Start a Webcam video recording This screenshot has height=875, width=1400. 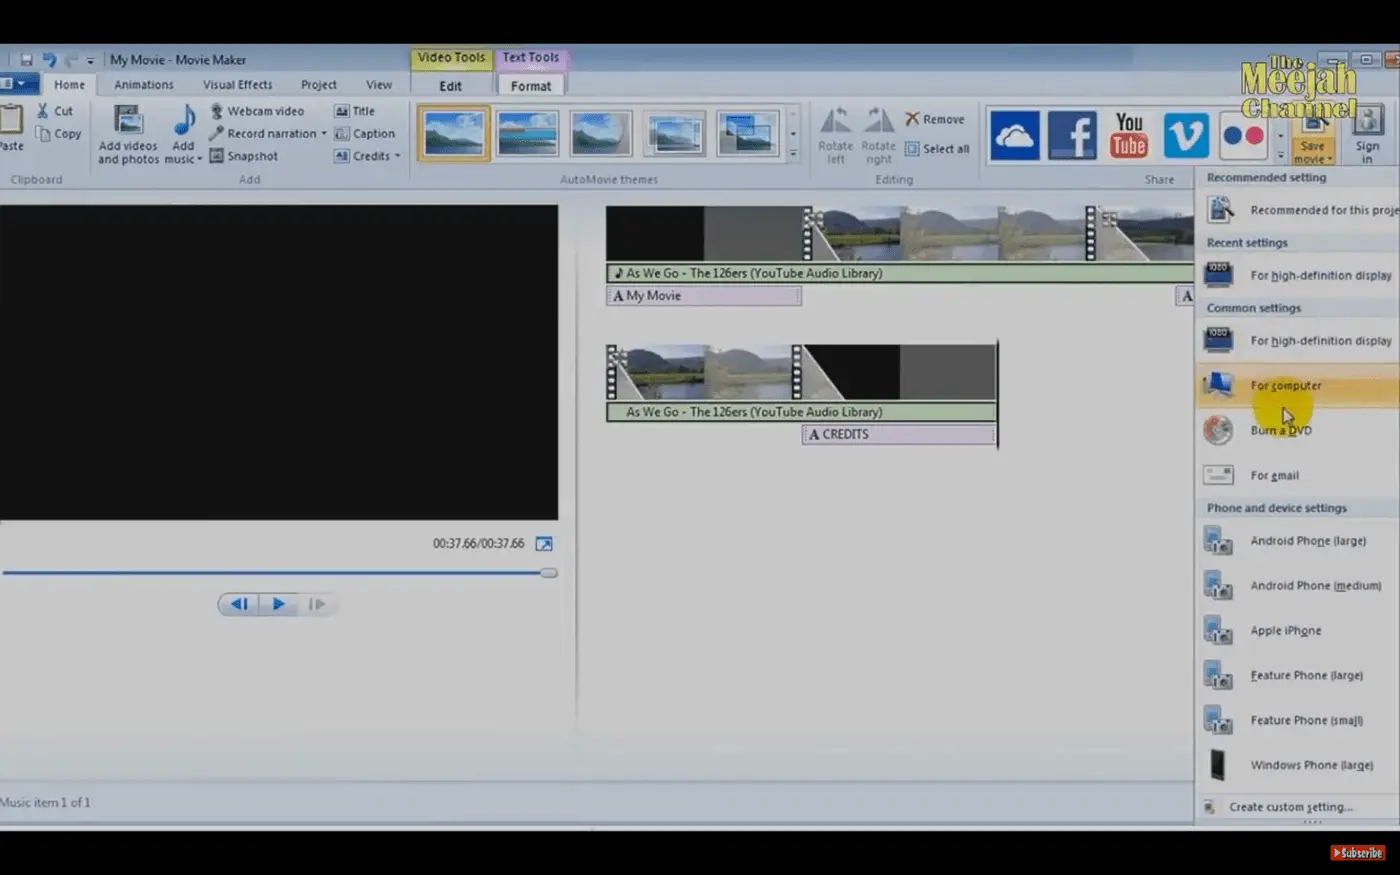point(256,111)
